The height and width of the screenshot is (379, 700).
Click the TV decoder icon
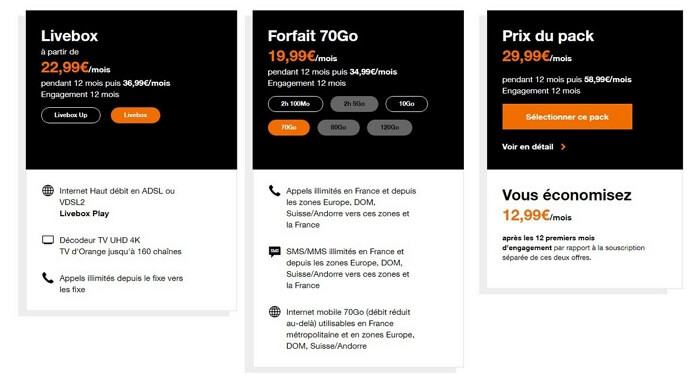tap(48, 240)
